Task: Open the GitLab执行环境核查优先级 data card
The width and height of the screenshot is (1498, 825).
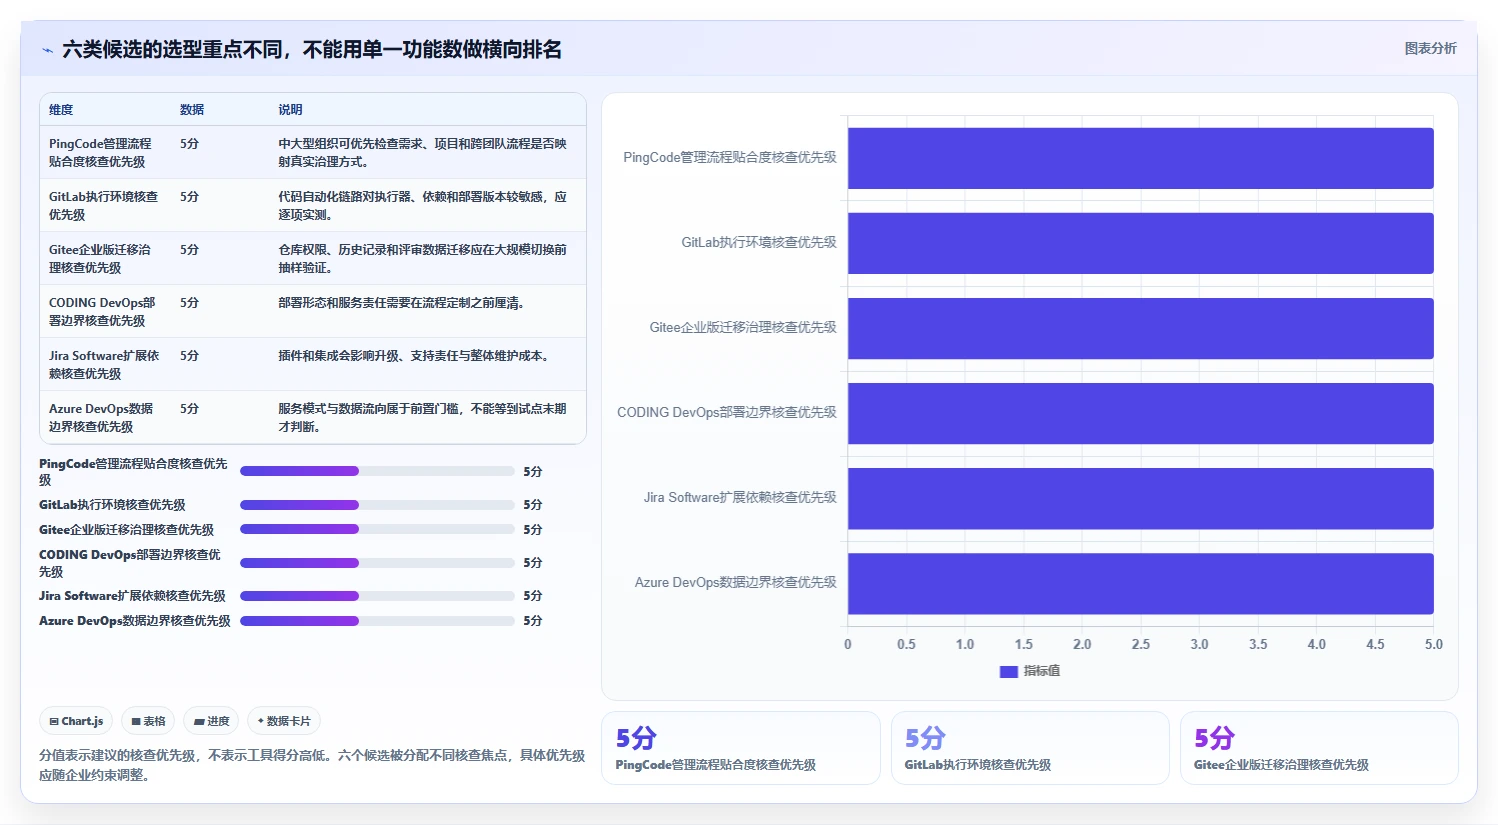Action: point(1030,748)
